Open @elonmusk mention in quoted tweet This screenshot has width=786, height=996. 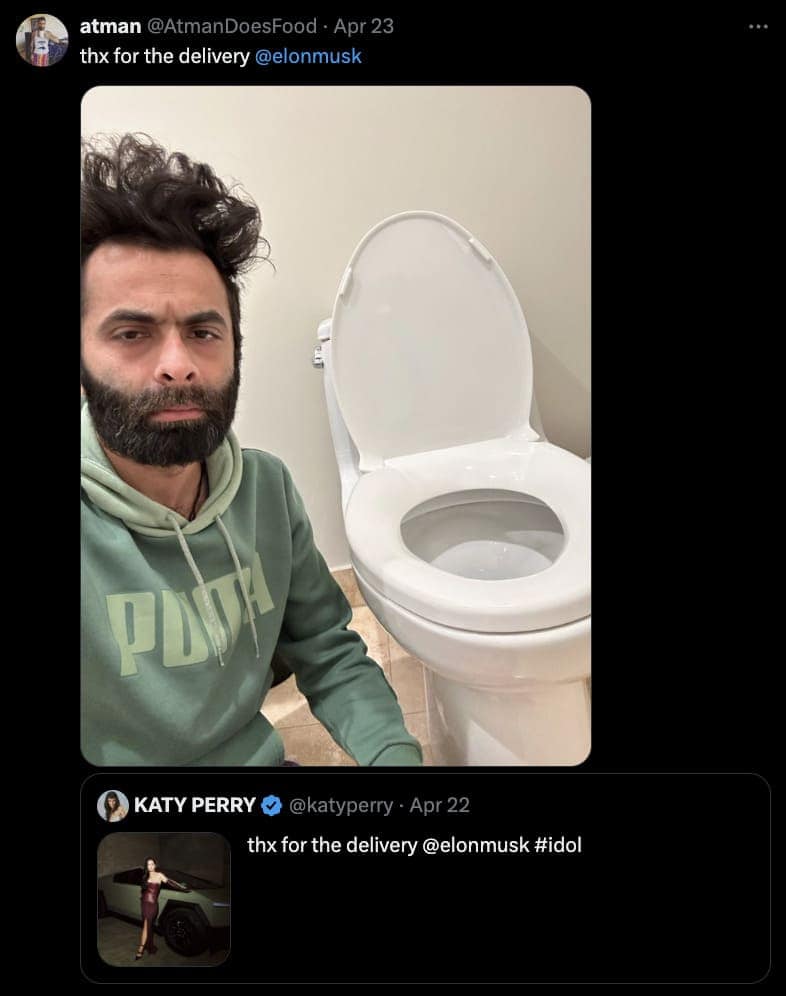(469, 845)
